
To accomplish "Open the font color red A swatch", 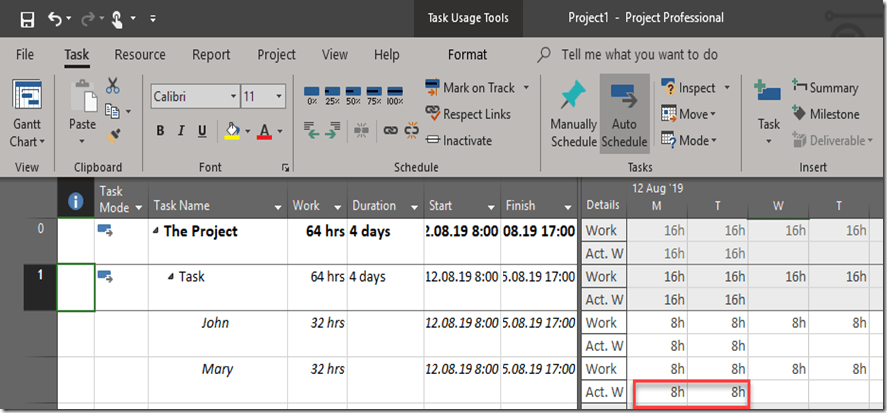I will tap(264, 131).
